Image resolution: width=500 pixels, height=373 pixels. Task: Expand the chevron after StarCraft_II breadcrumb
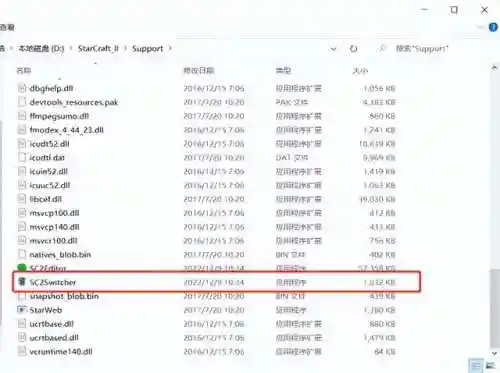point(126,49)
